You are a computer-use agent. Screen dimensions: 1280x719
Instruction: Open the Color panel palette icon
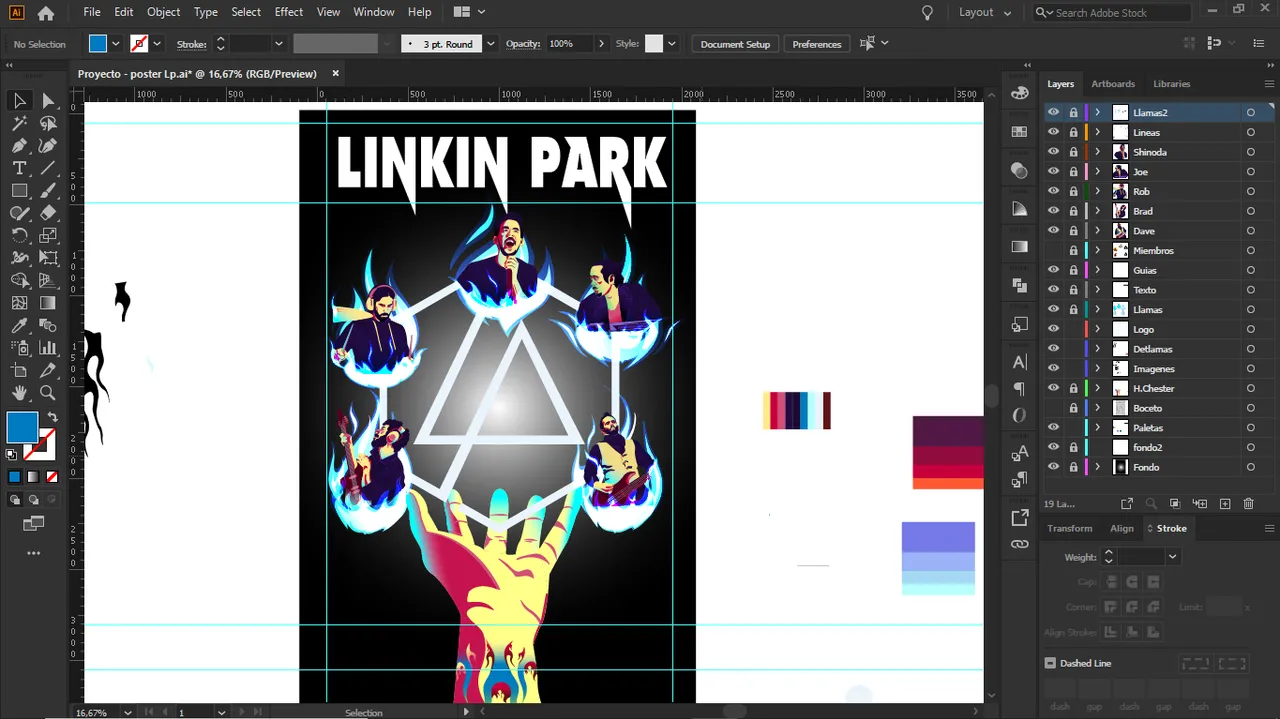point(1019,93)
